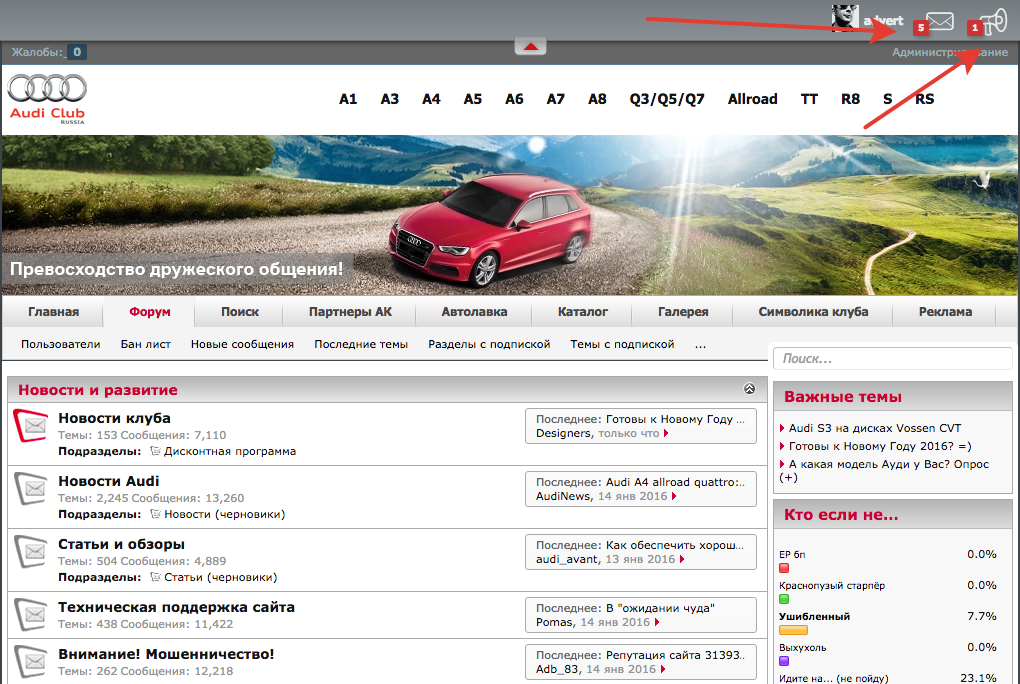Go to last post arrow after Designers
Screen dimensions: 1020x684
666,433
